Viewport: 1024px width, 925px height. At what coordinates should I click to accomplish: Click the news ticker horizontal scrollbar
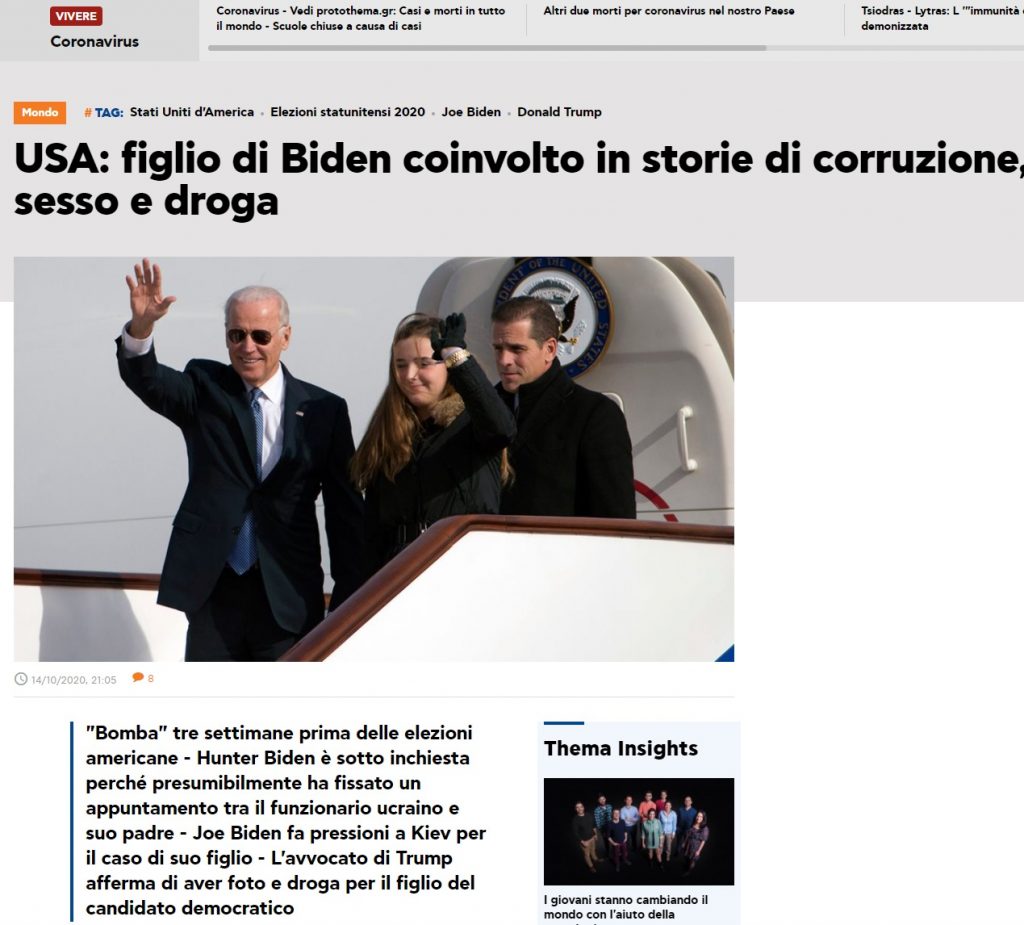click(487, 48)
